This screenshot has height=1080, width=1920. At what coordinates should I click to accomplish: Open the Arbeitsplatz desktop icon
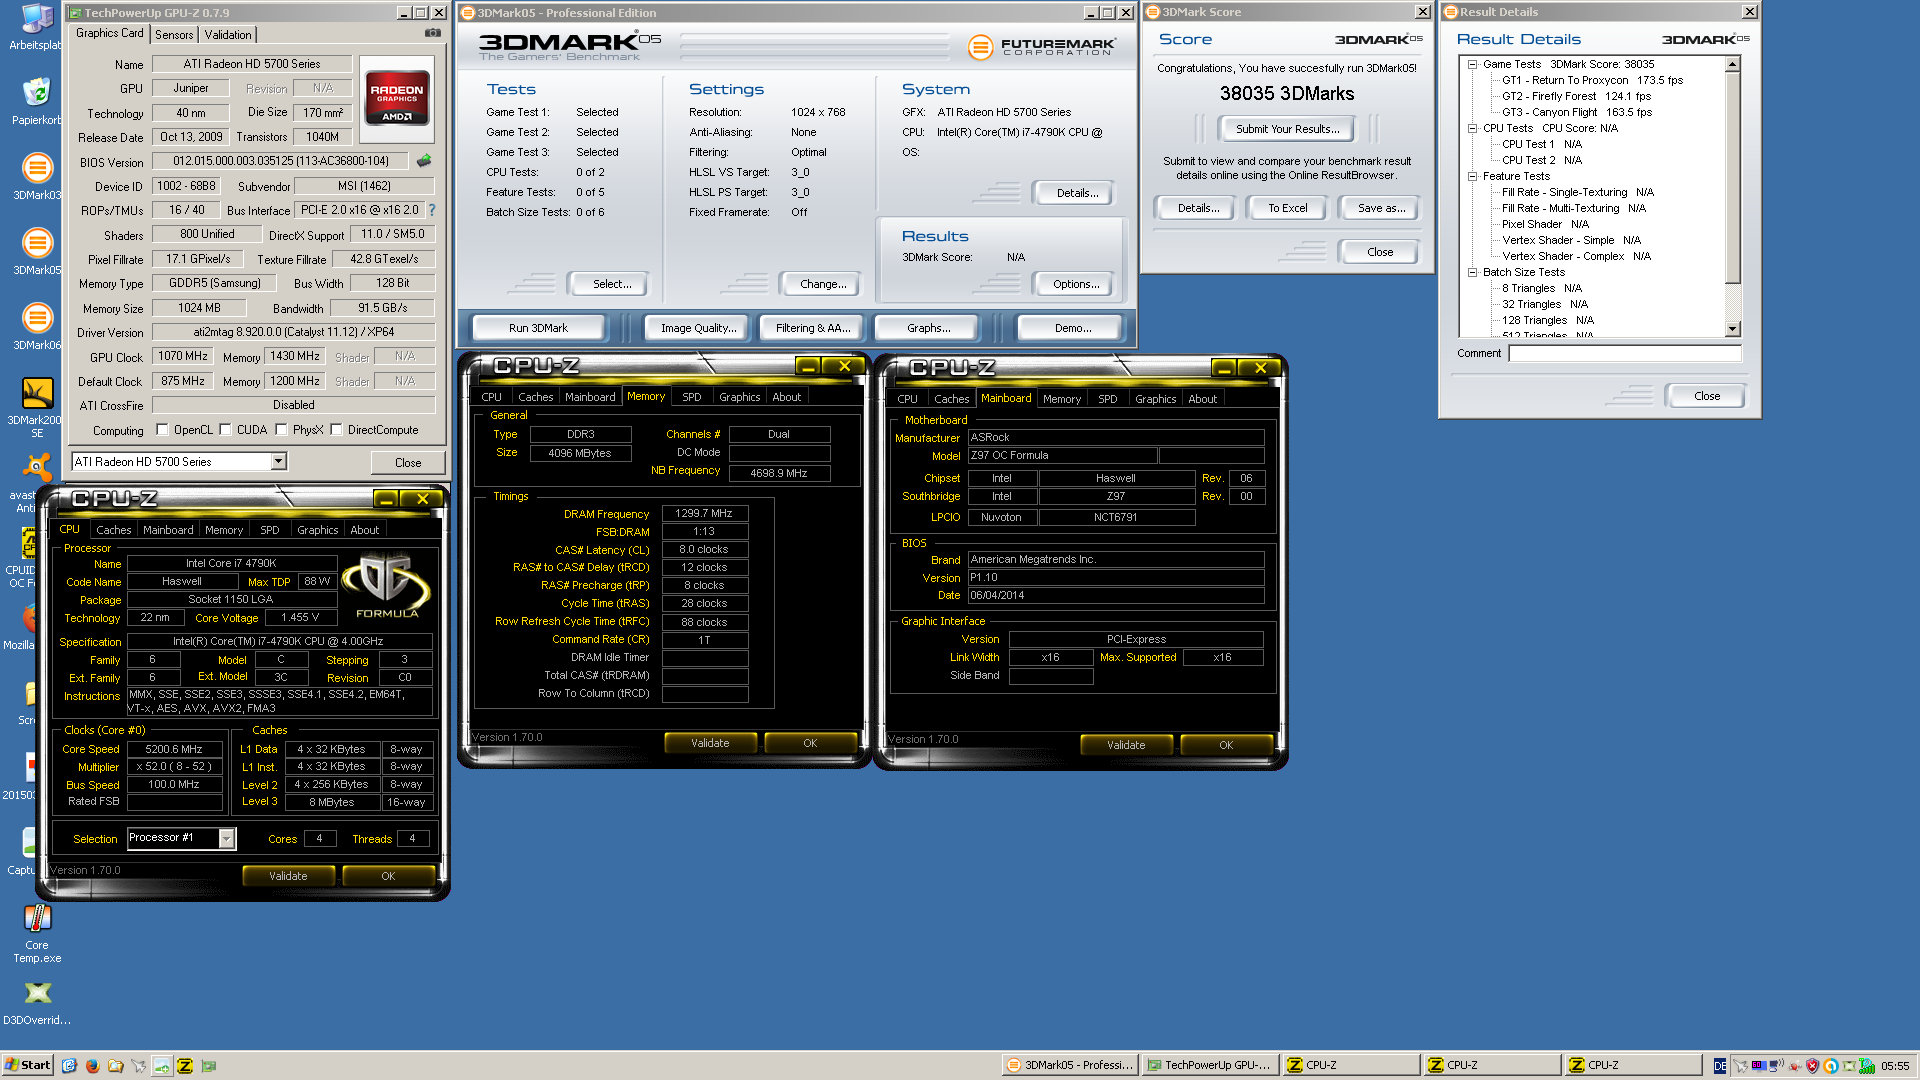[x=36, y=27]
